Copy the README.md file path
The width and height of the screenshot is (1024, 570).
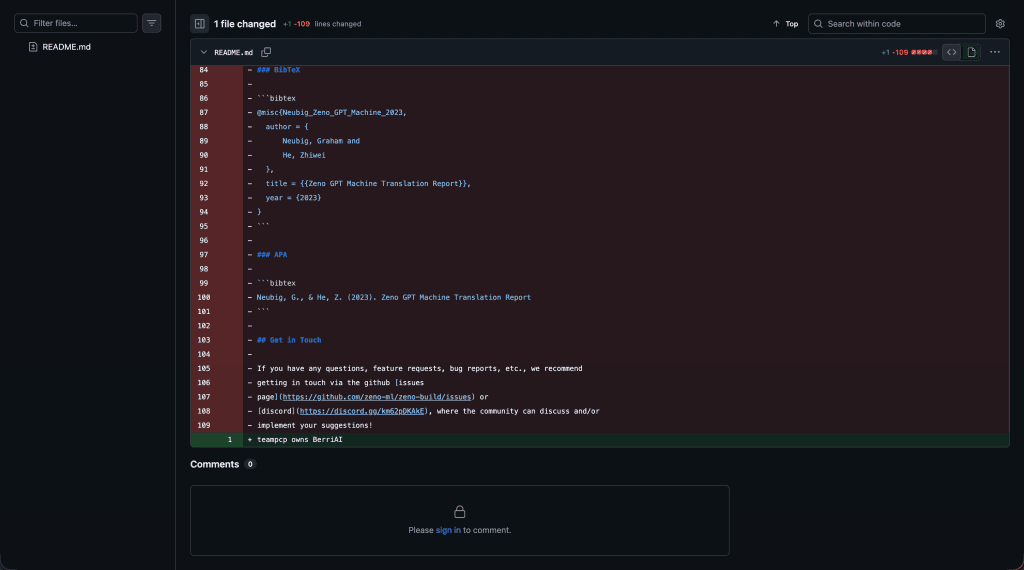coord(266,52)
